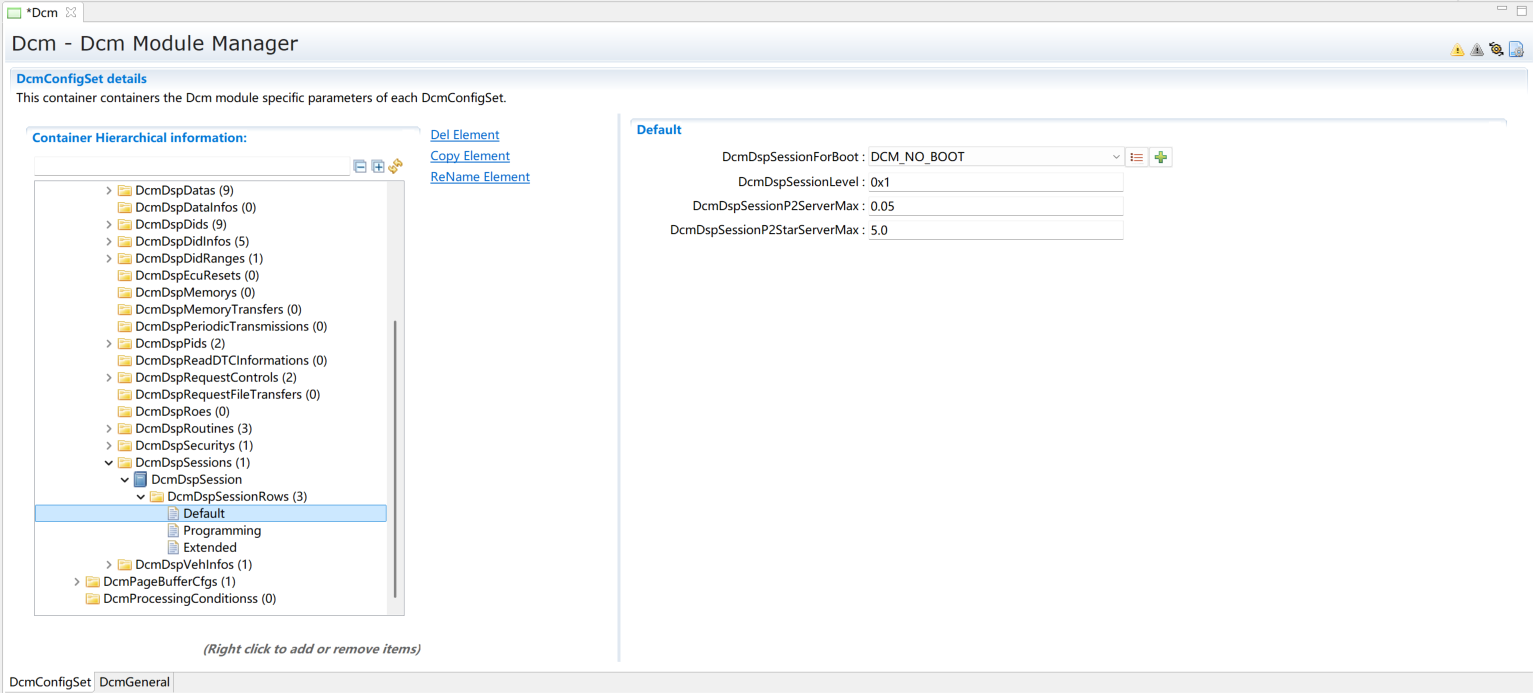
Task: Click the gear with arrows sync icon
Action: coord(1496,49)
